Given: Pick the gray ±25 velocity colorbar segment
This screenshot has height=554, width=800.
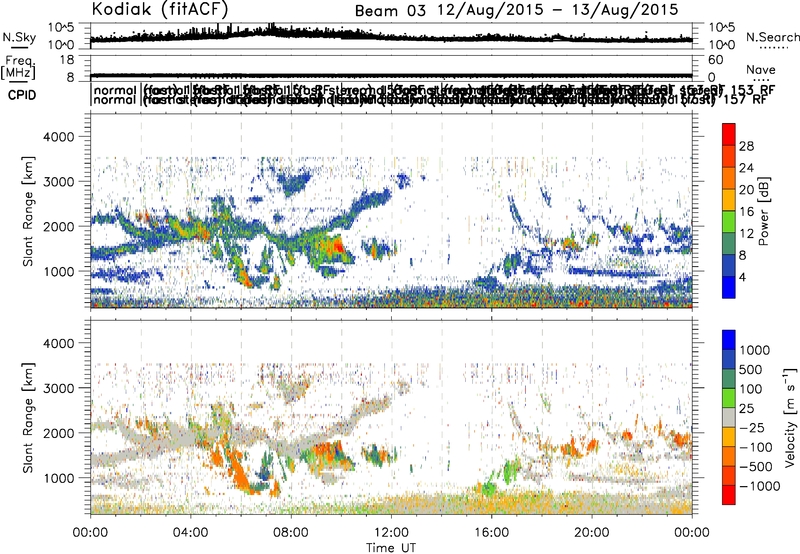Looking at the screenshot, I should tap(729, 417).
